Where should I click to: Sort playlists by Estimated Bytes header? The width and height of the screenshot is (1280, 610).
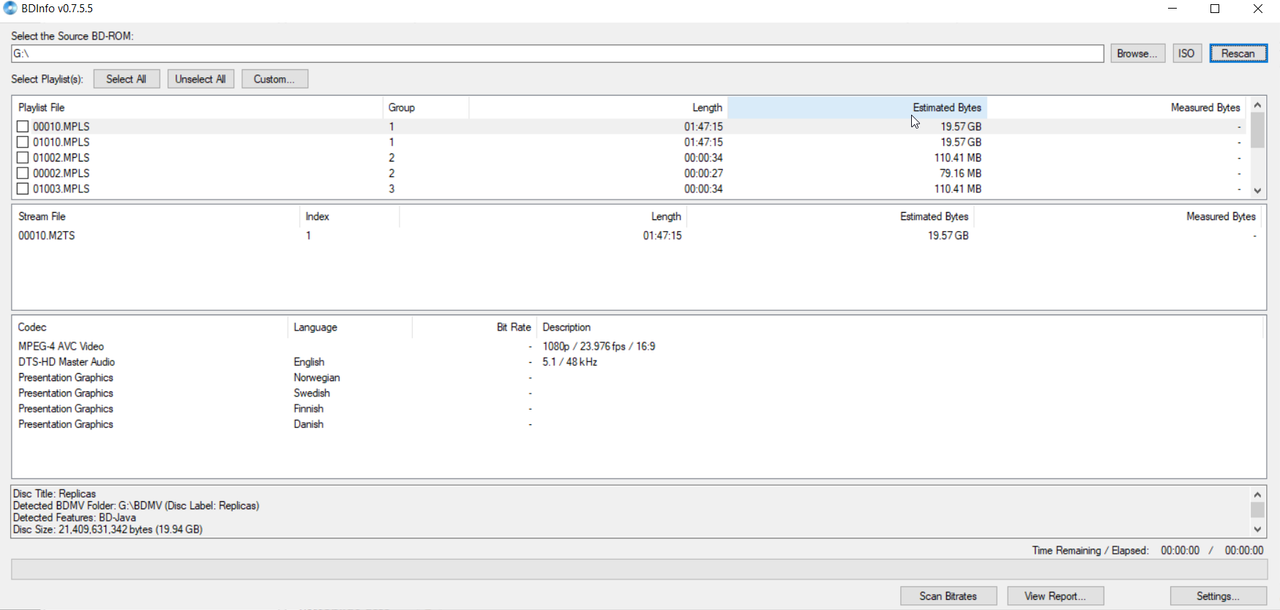click(857, 107)
